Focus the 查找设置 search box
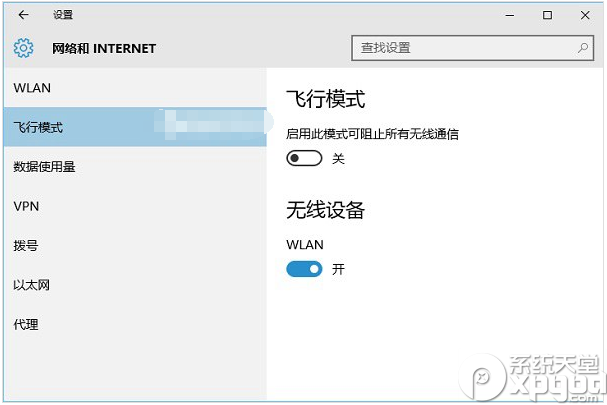Viewport: 607px width, 405px height. 472,48
